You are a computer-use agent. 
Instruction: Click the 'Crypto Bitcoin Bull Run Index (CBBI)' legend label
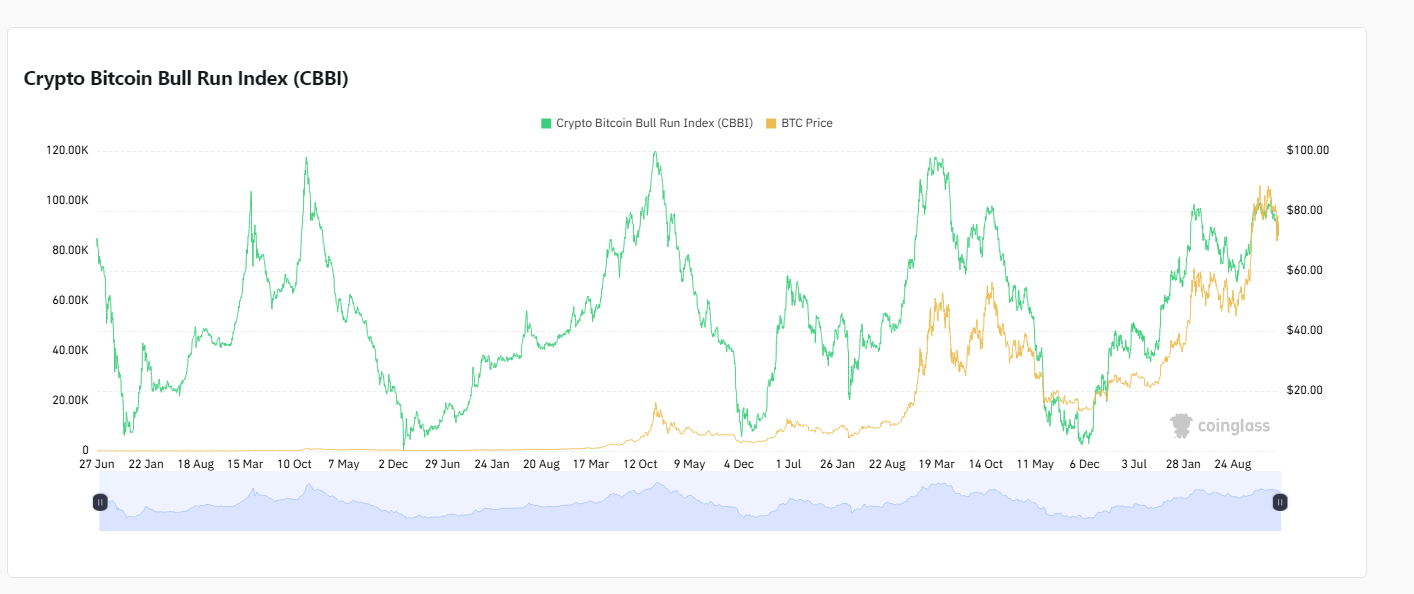coord(654,124)
